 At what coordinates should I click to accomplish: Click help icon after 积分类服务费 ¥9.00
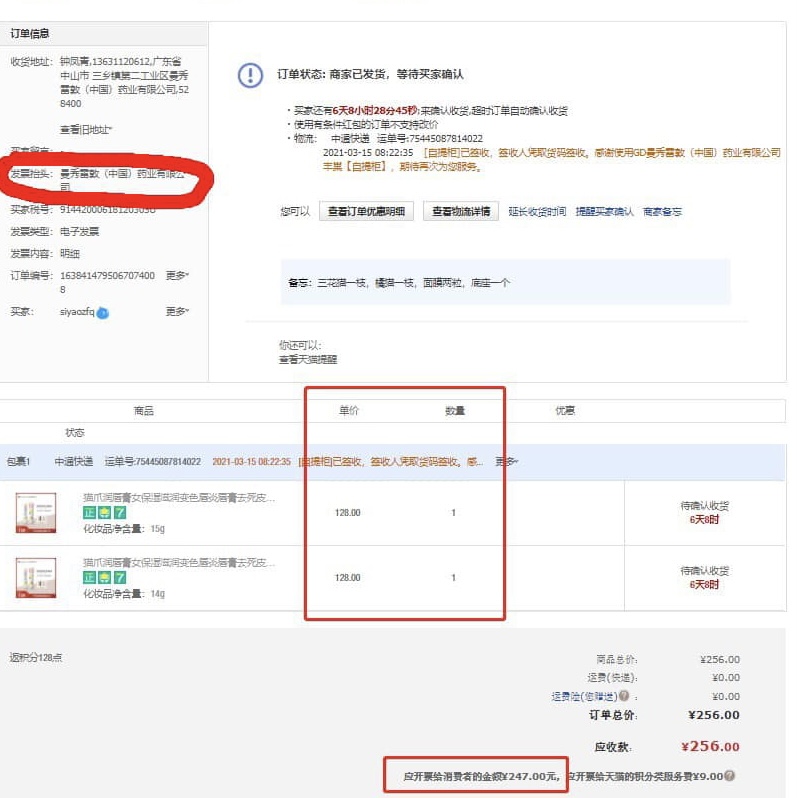pos(729,776)
